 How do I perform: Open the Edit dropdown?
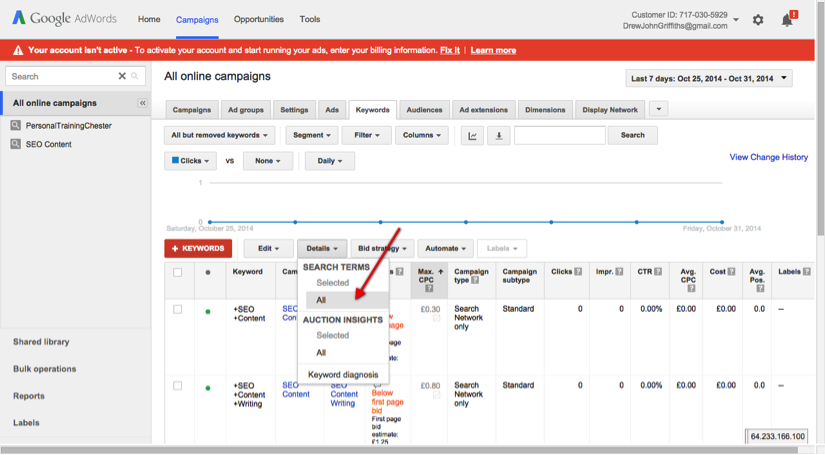(x=268, y=248)
